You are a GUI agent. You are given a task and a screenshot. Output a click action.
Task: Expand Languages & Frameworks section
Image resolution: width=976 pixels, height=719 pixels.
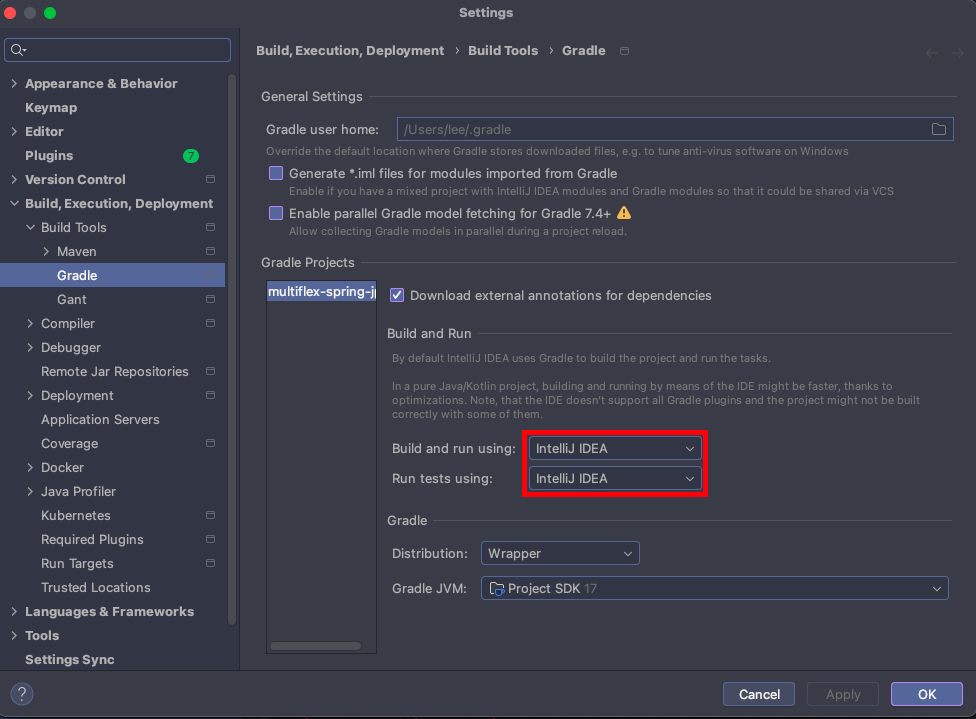[14, 612]
